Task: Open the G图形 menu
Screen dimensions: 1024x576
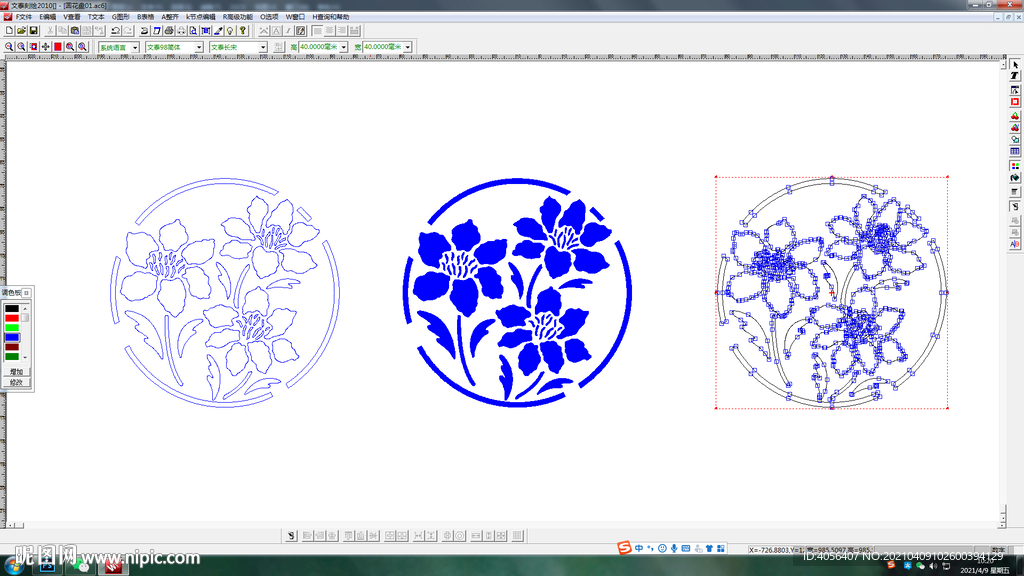Action: coord(121,17)
